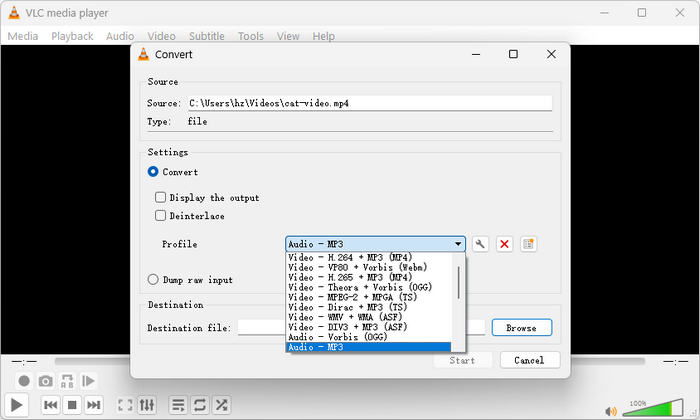Click the Destination file input field
The image size is (700, 420).
click(361, 328)
